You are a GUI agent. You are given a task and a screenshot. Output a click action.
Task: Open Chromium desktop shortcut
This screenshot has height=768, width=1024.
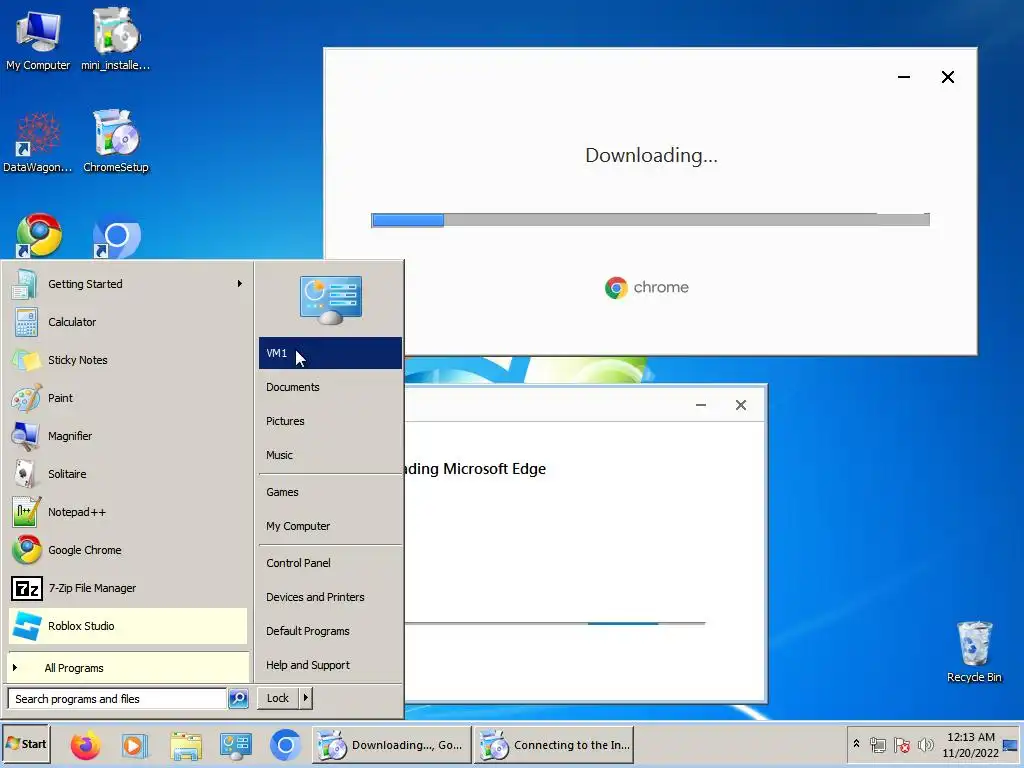pos(116,238)
